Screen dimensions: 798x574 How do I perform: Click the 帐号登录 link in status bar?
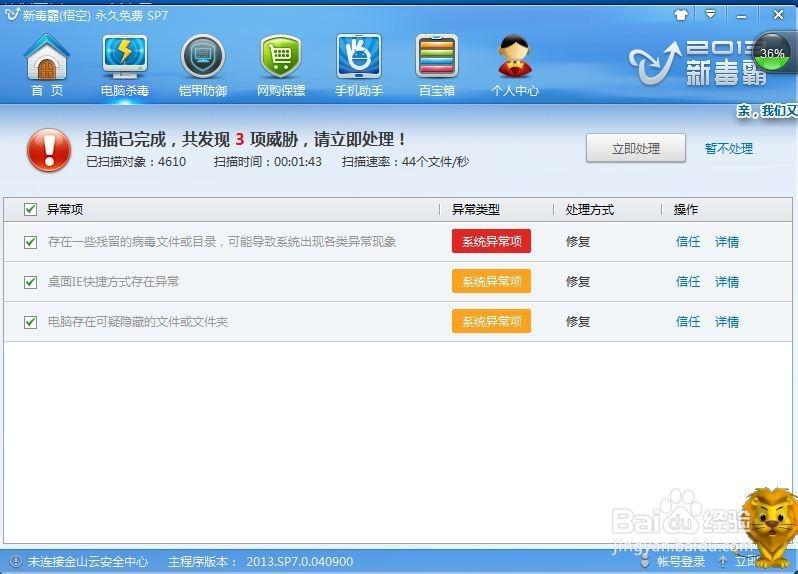tap(681, 561)
